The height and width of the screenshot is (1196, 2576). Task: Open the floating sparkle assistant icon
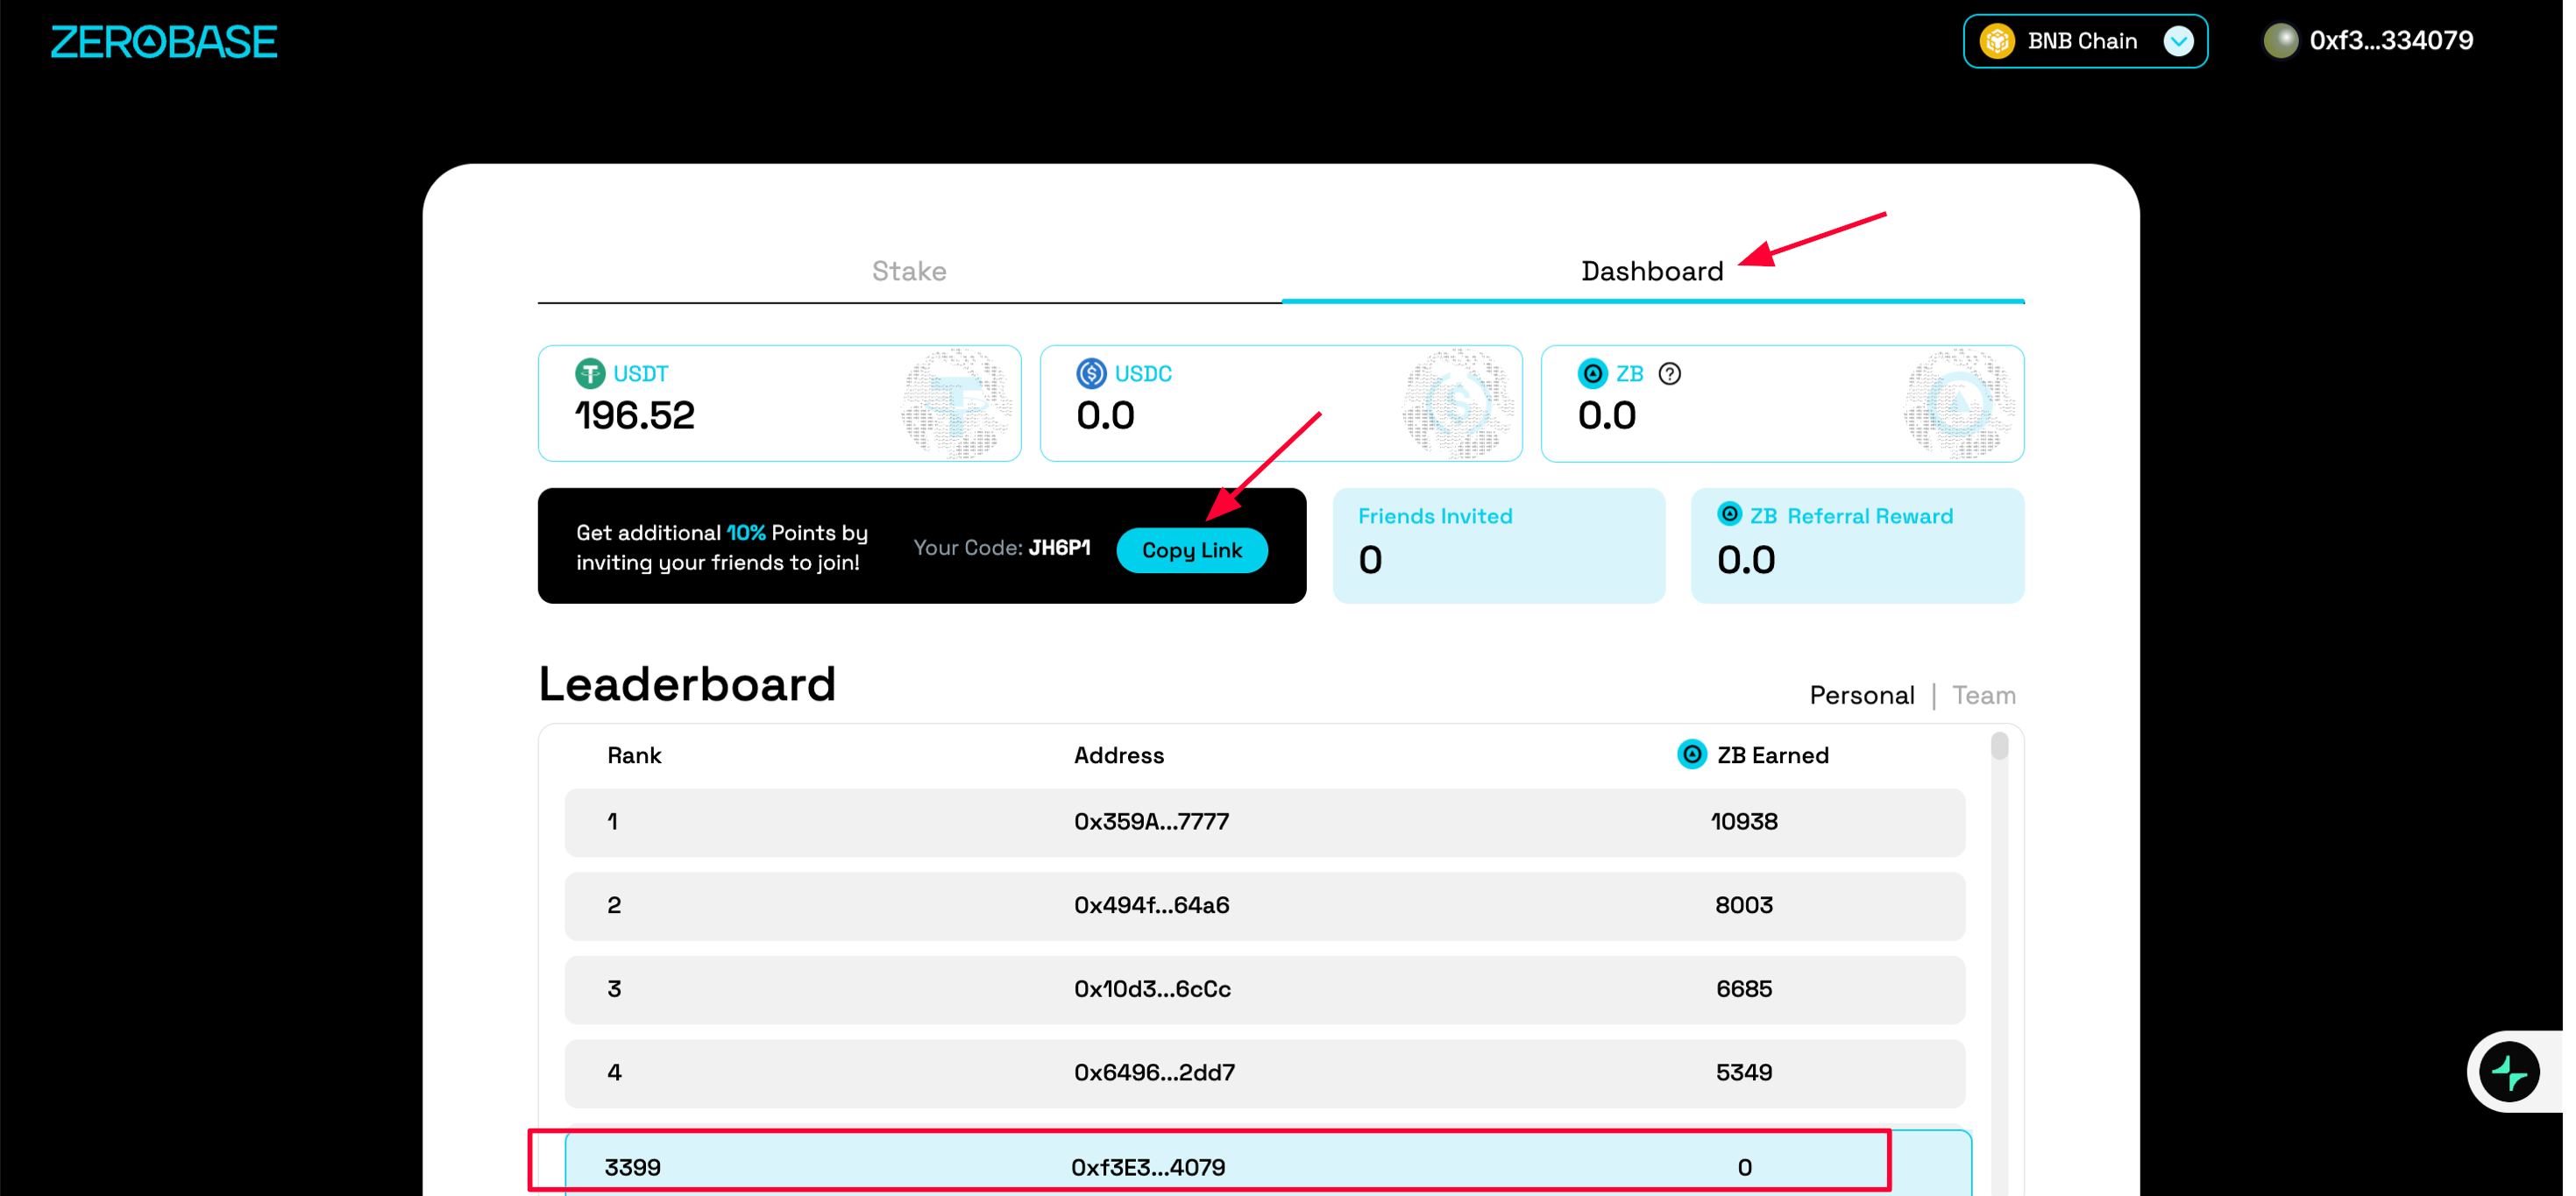(x=2509, y=1072)
